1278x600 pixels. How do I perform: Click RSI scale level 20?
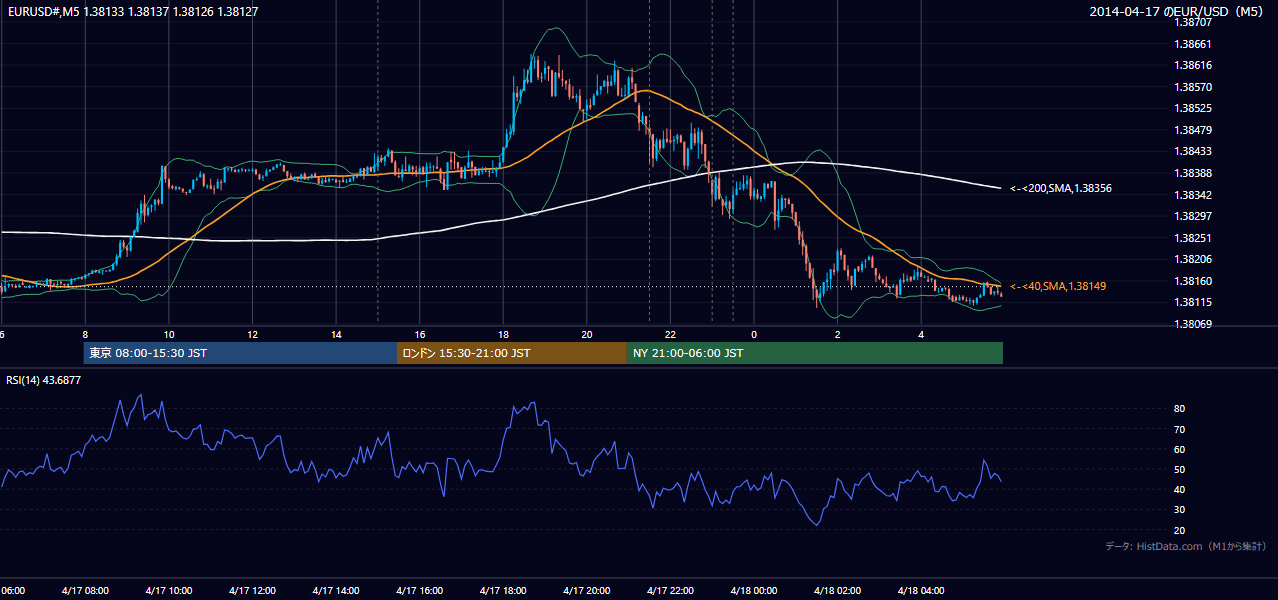(x=1180, y=530)
